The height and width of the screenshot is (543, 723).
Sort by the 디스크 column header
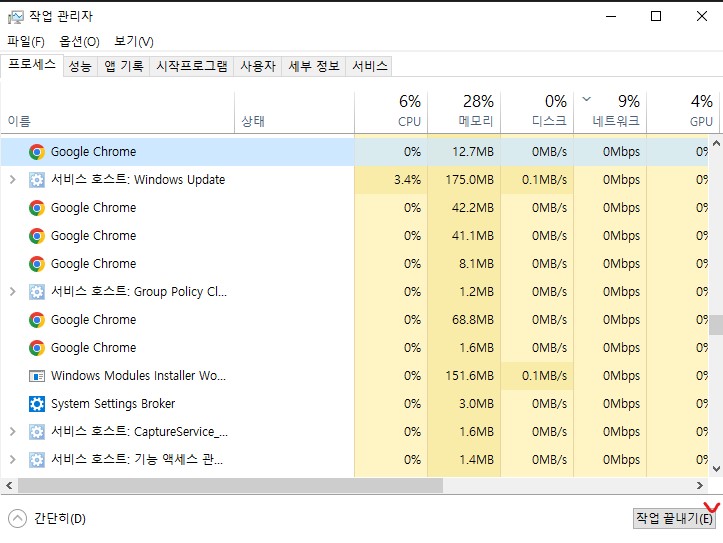click(x=537, y=112)
